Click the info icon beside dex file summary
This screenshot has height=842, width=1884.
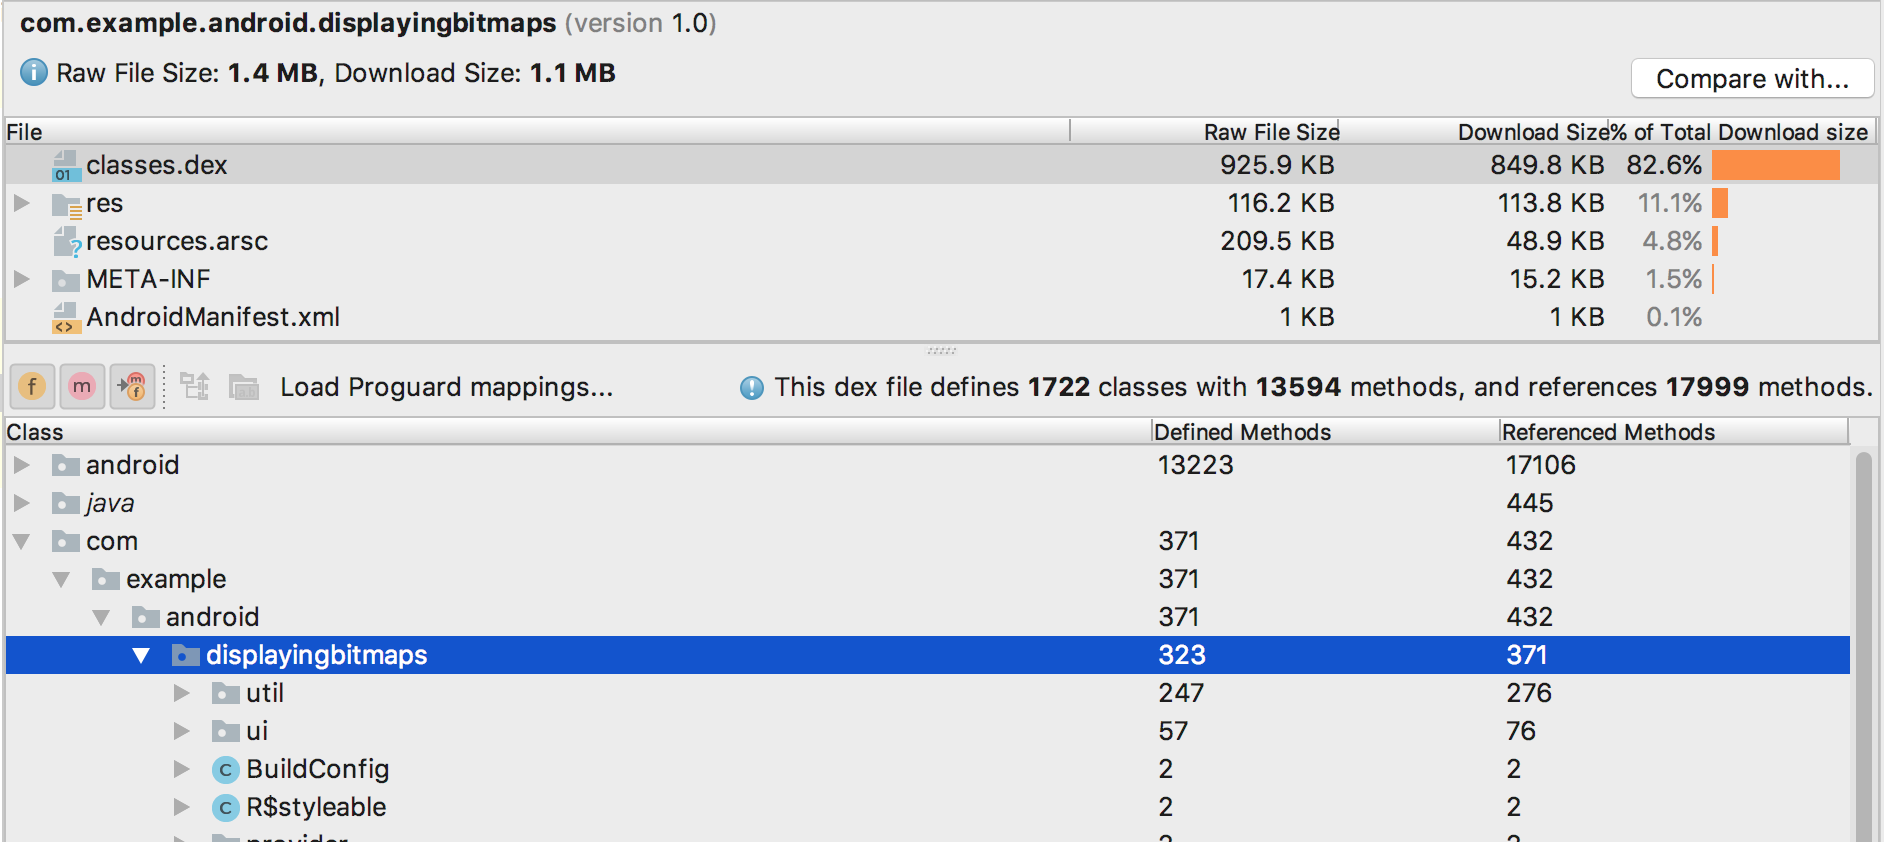(752, 388)
